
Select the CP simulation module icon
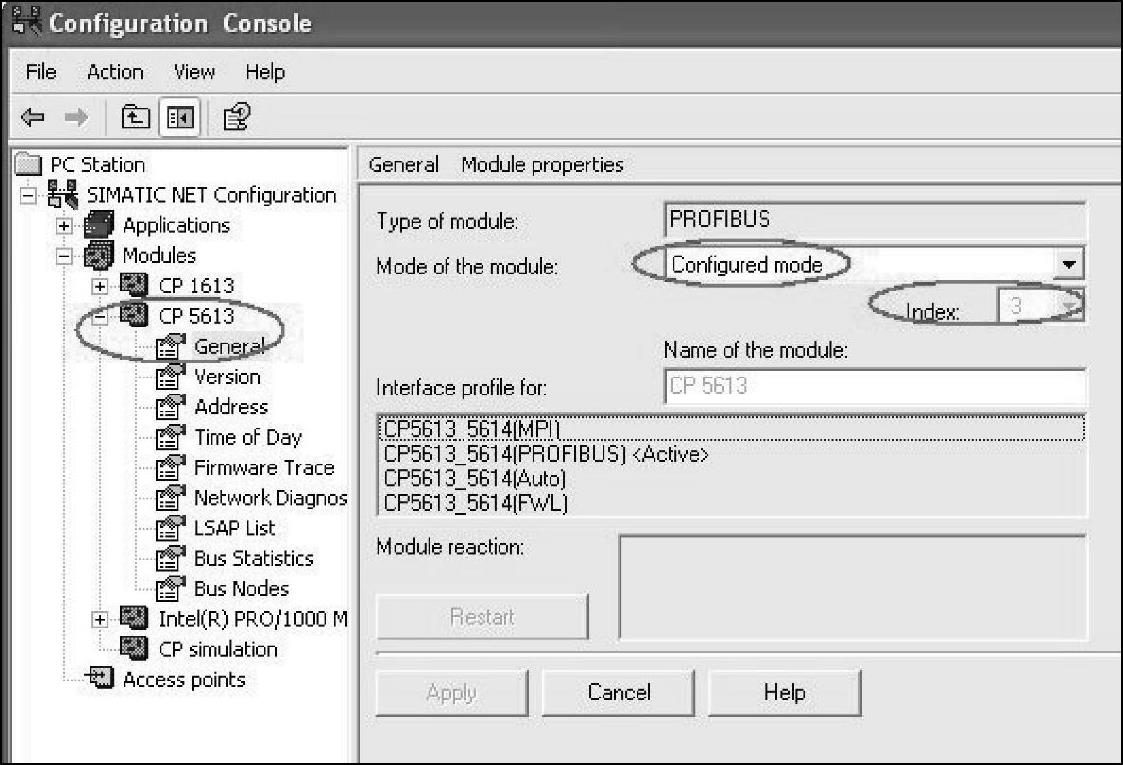[135, 649]
